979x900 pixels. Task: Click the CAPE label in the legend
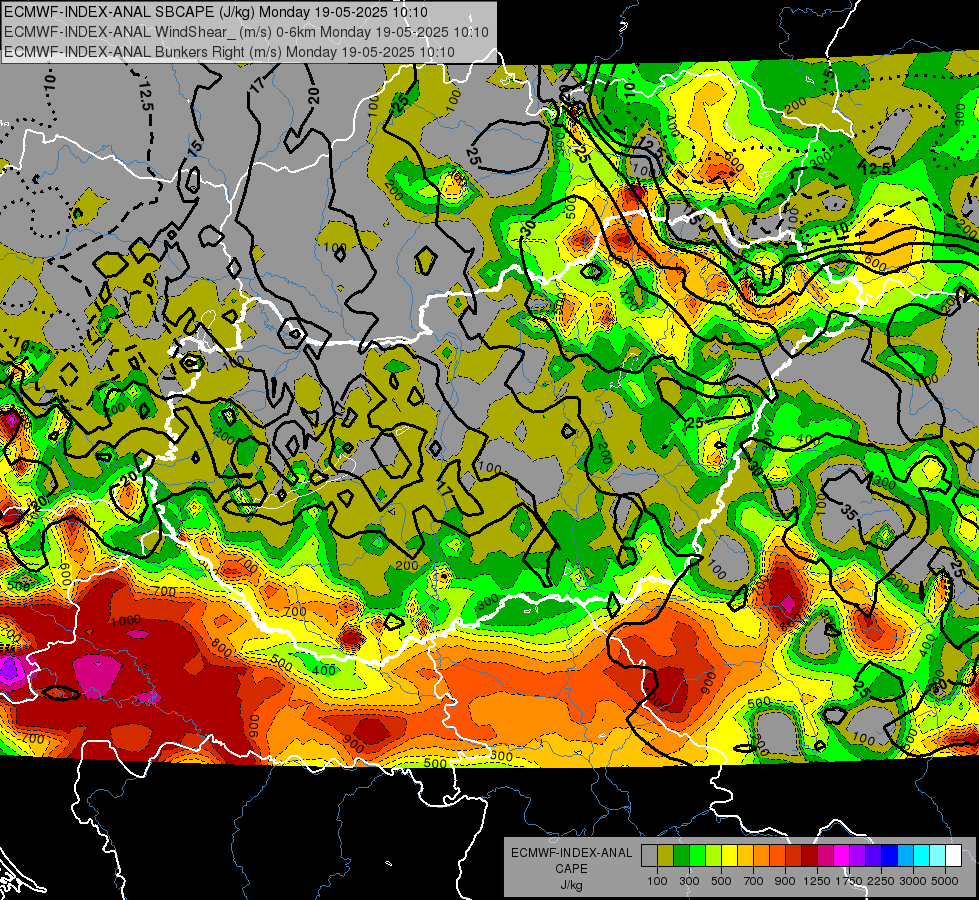tap(571, 869)
